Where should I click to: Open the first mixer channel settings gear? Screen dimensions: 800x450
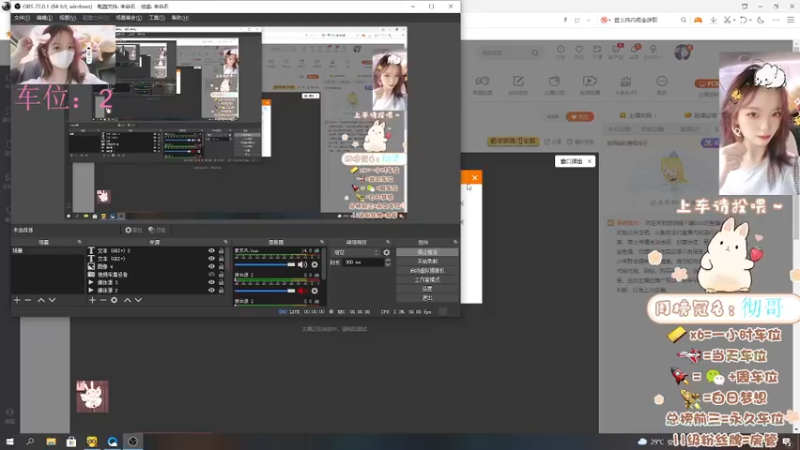pos(315,264)
